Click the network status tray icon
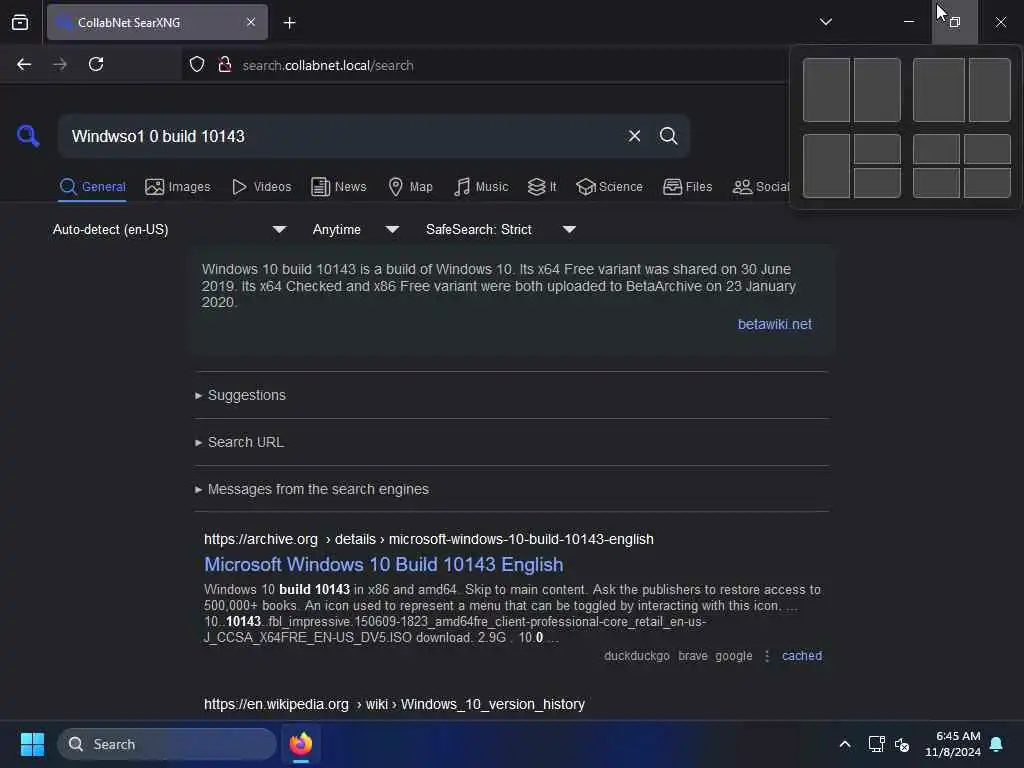The image size is (1024, 768). tap(876, 744)
